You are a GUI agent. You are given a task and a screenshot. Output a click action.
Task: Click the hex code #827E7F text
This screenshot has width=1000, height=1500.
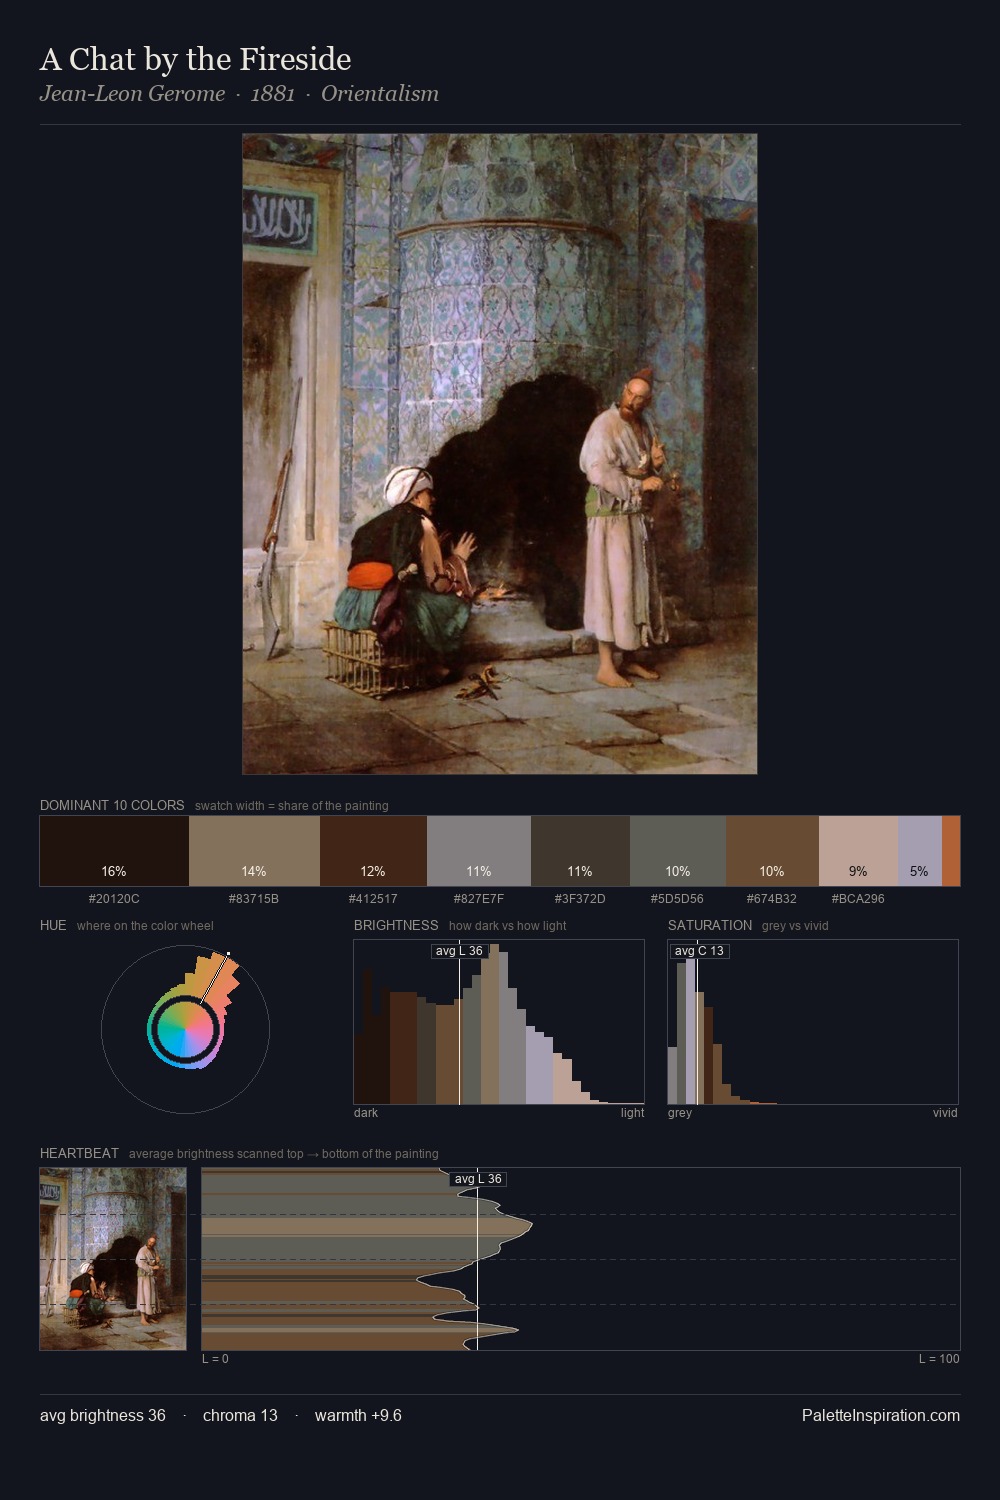(479, 898)
